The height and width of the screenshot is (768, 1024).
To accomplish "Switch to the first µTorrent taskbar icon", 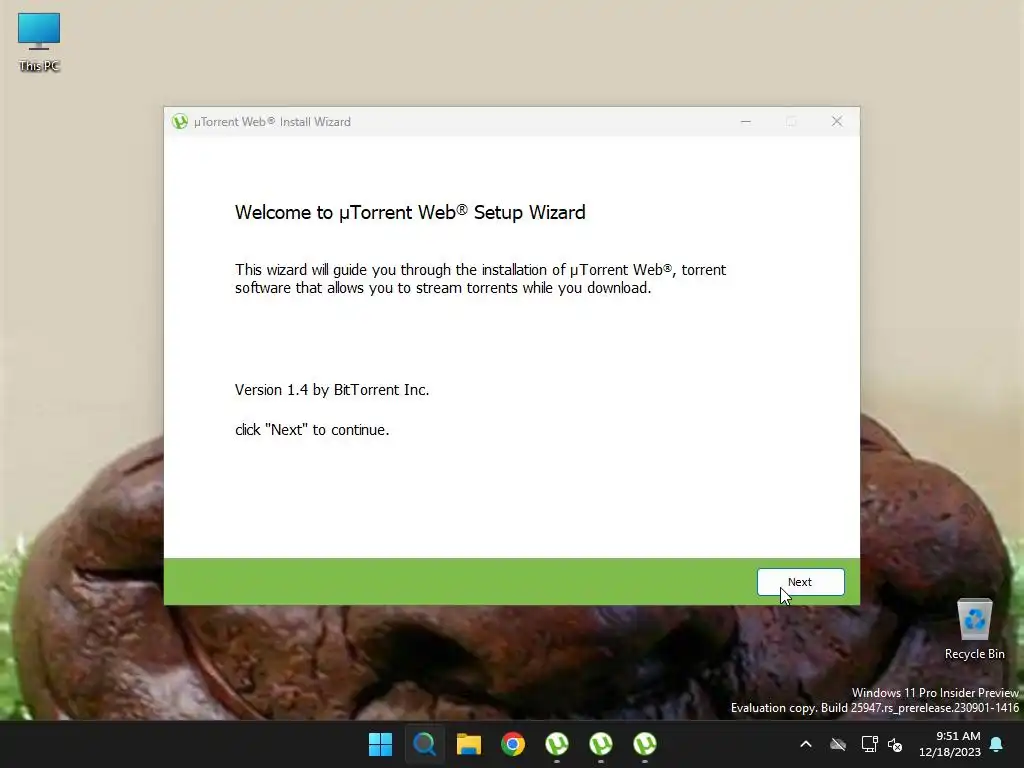I will 556,744.
